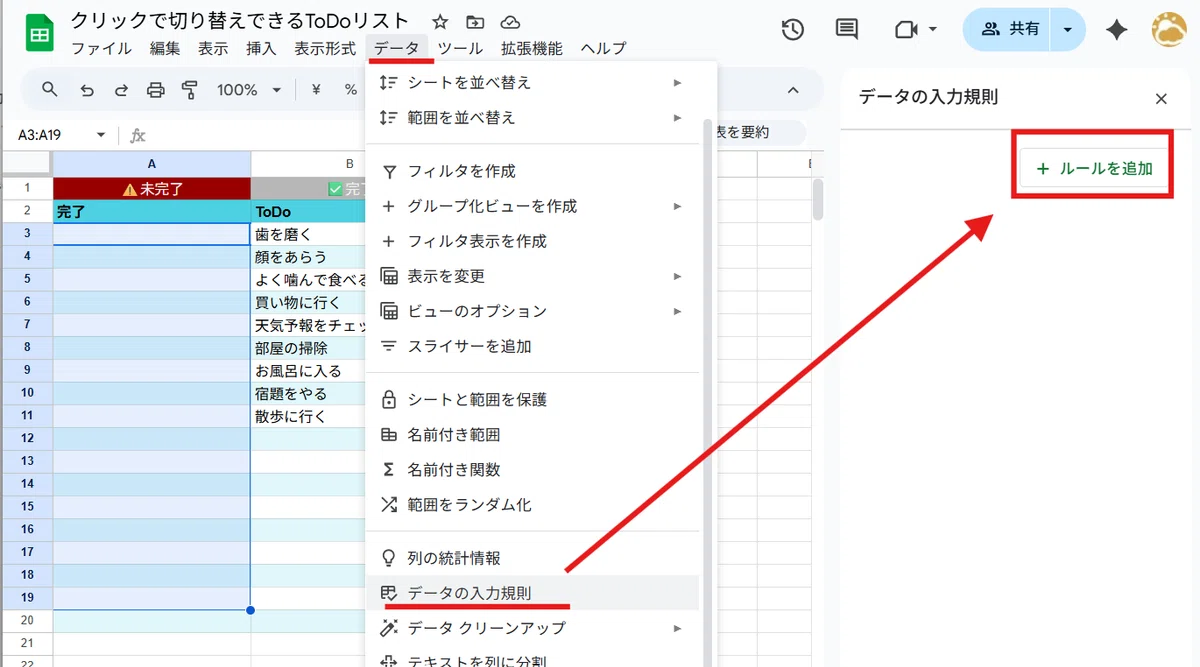This screenshot has height=667, width=1200.
Task: Open zoom 100% dropdown
Action: (x=249, y=90)
